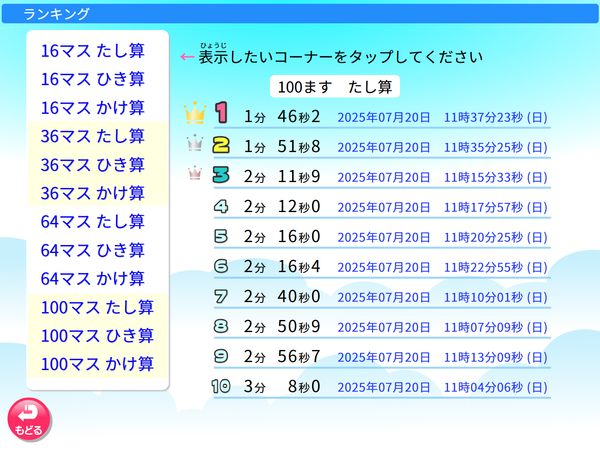Show 64マス かけ算 ranking
The width and height of the screenshot is (600, 450).
tap(93, 279)
